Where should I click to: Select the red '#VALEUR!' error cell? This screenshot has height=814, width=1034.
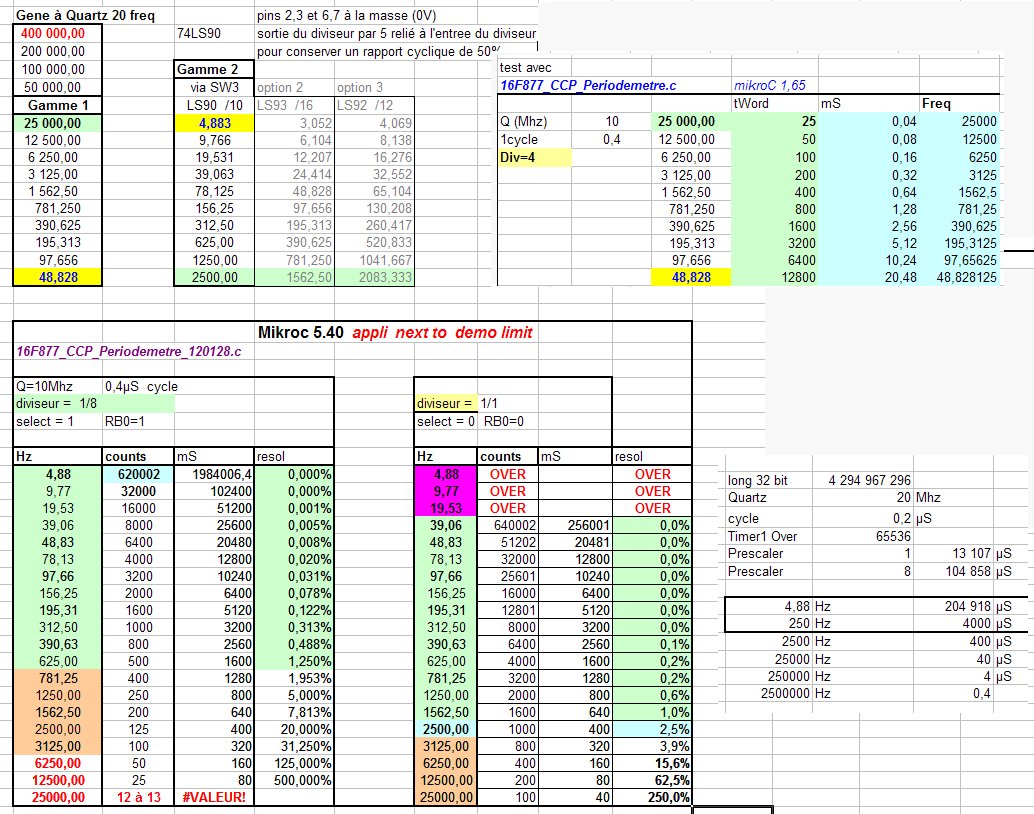[214, 797]
